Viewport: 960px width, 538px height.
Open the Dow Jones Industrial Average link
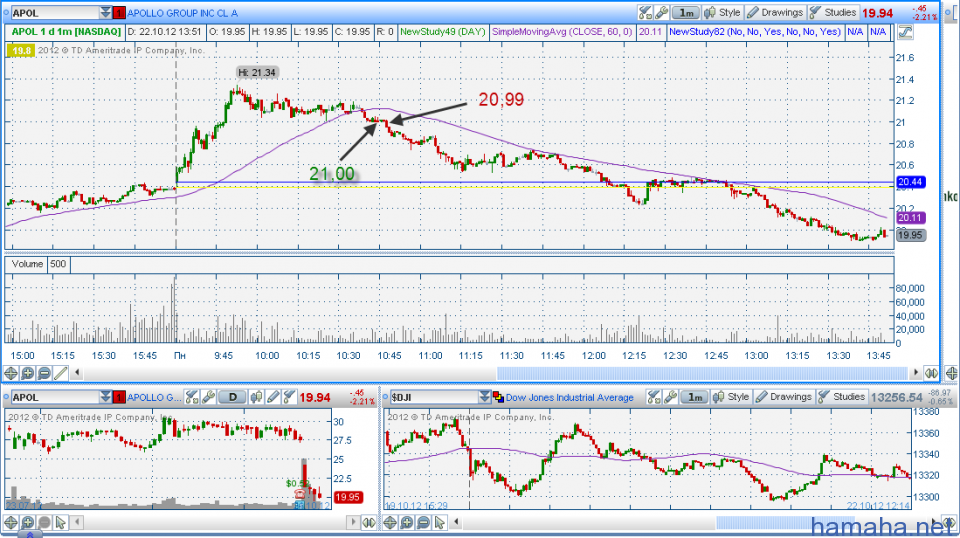569,398
